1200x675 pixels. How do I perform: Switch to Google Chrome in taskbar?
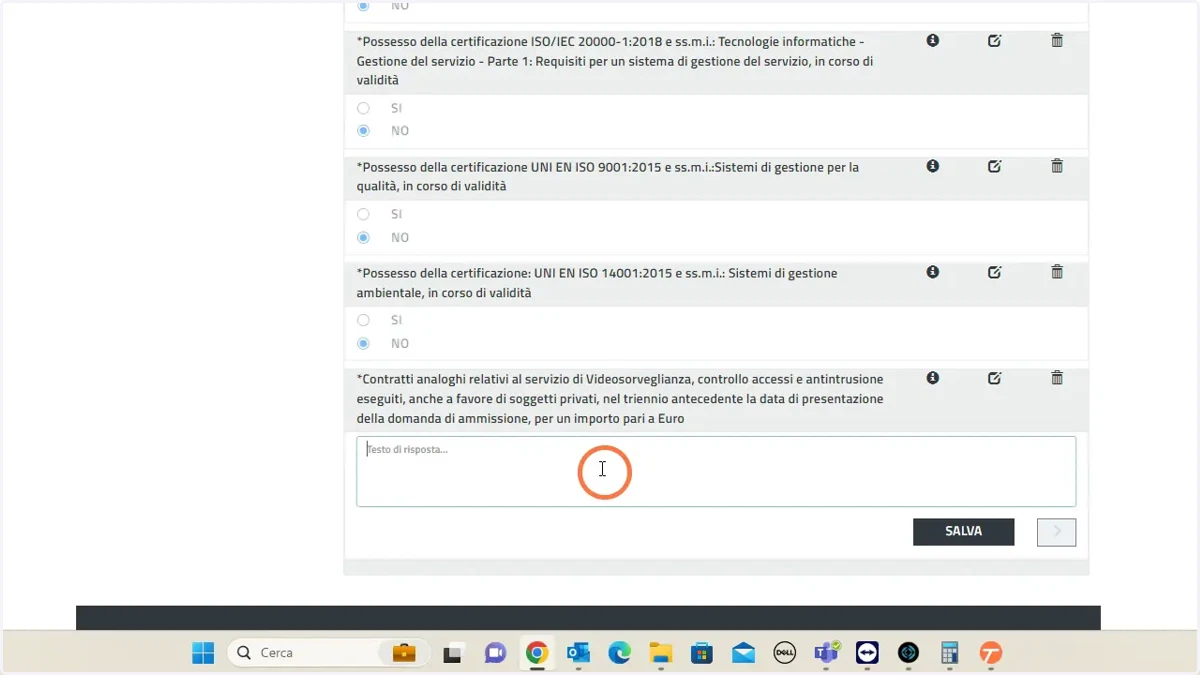click(x=537, y=653)
